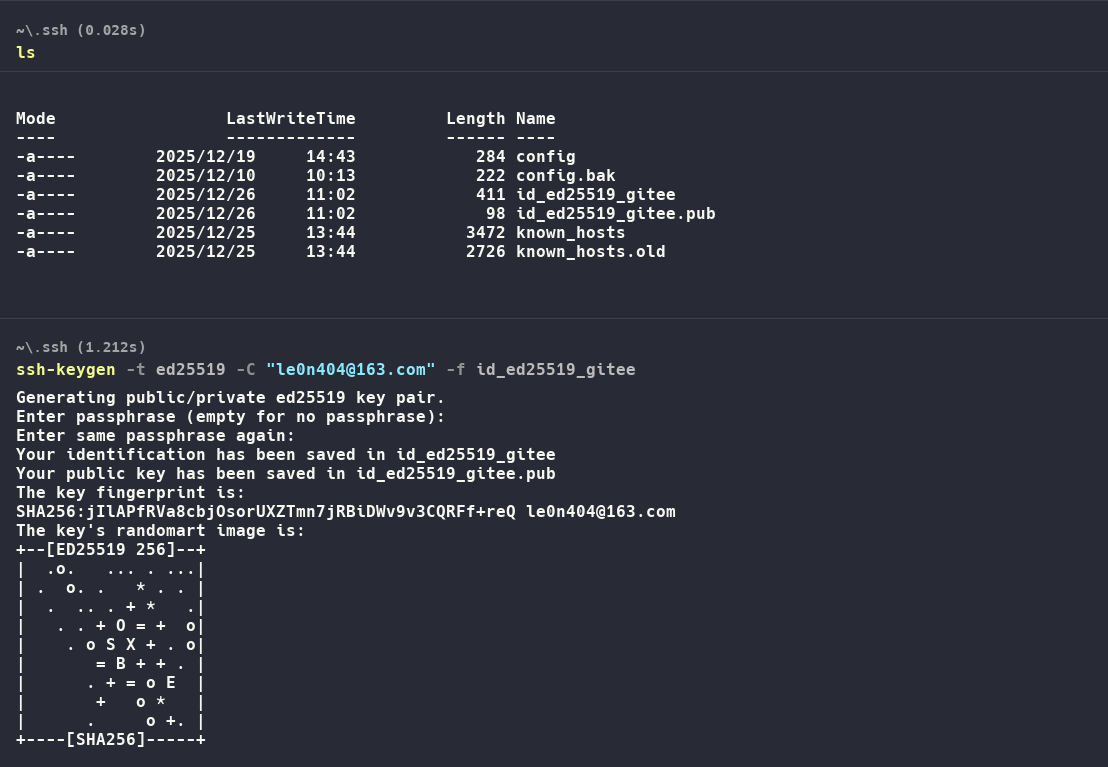Click the "Enter passphrase (empty for no passphrase)" line

230,417
